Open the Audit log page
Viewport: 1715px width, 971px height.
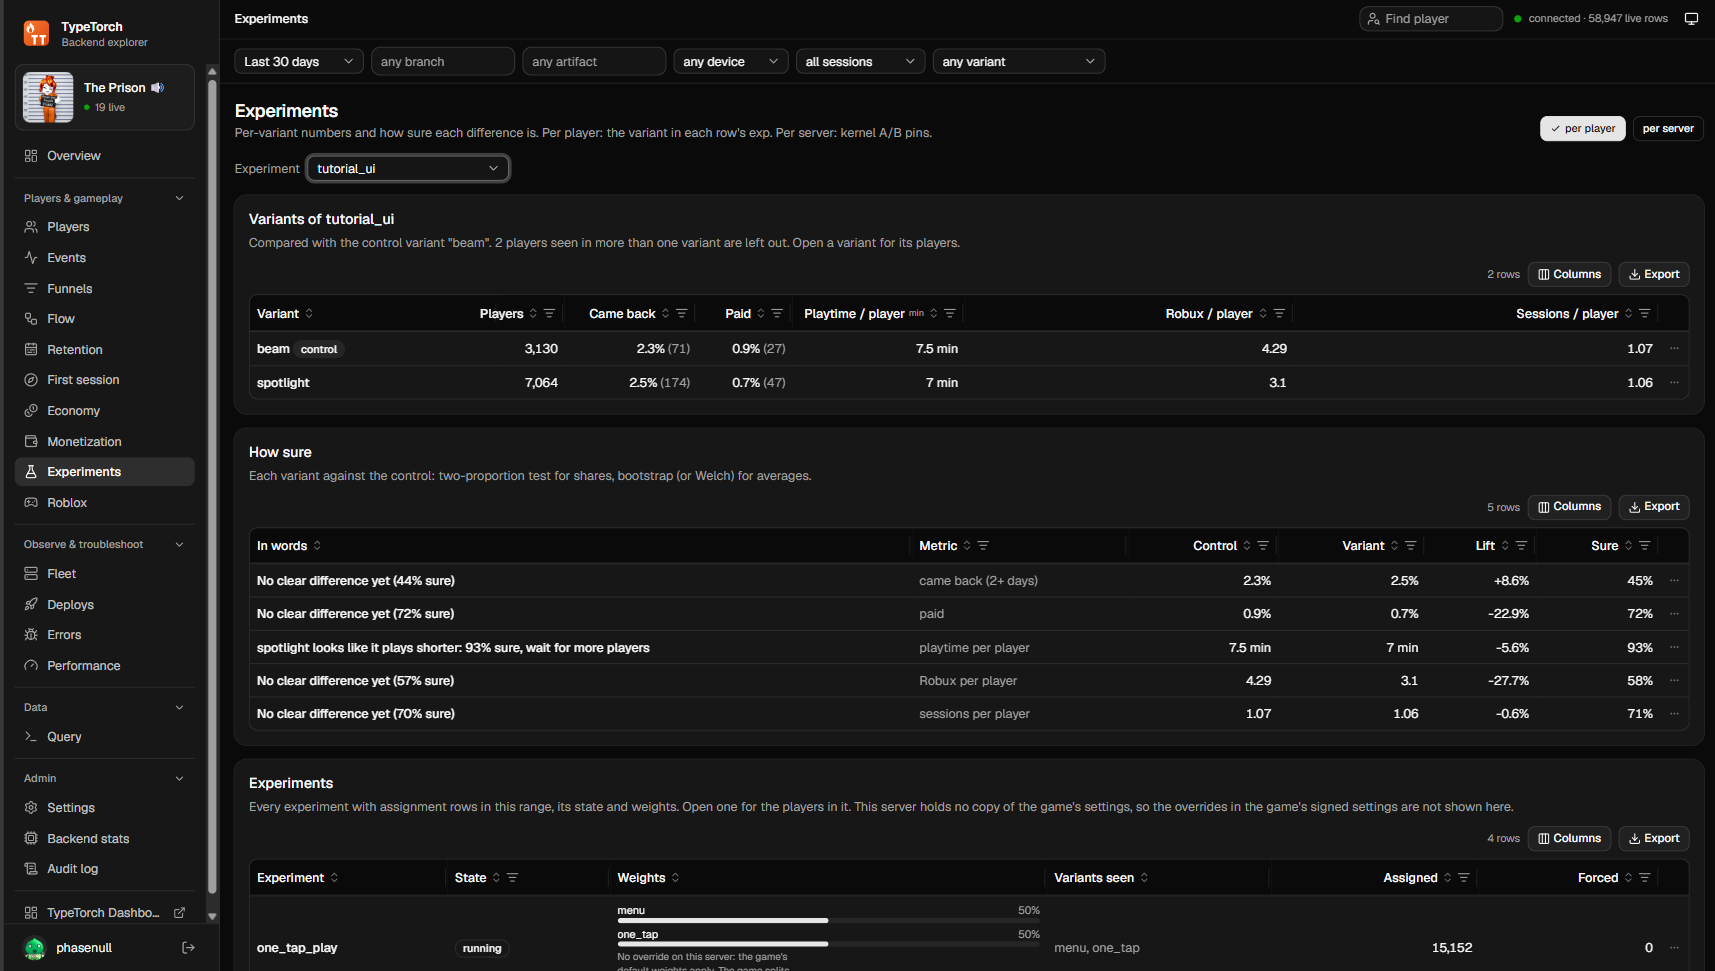pos(105,869)
